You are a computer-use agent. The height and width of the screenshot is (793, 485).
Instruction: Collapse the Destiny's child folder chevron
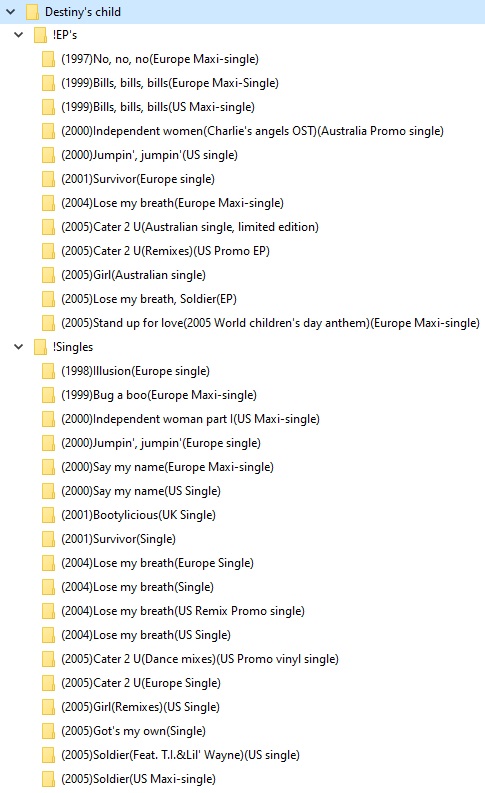(x=10, y=11)
